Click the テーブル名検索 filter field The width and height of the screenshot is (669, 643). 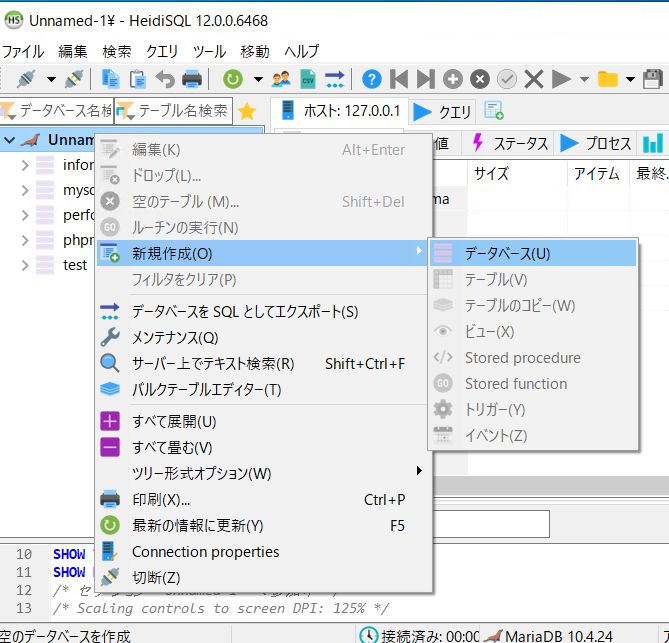(x=174, y=111)
